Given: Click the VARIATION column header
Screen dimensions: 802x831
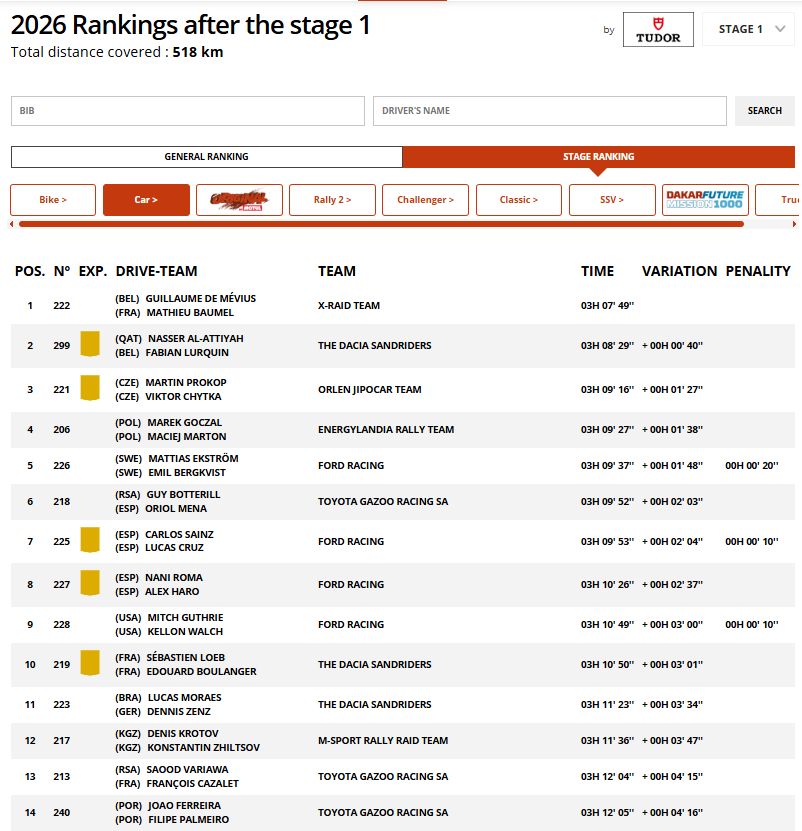Looking at the screenshot, I should tap(680, 271).
